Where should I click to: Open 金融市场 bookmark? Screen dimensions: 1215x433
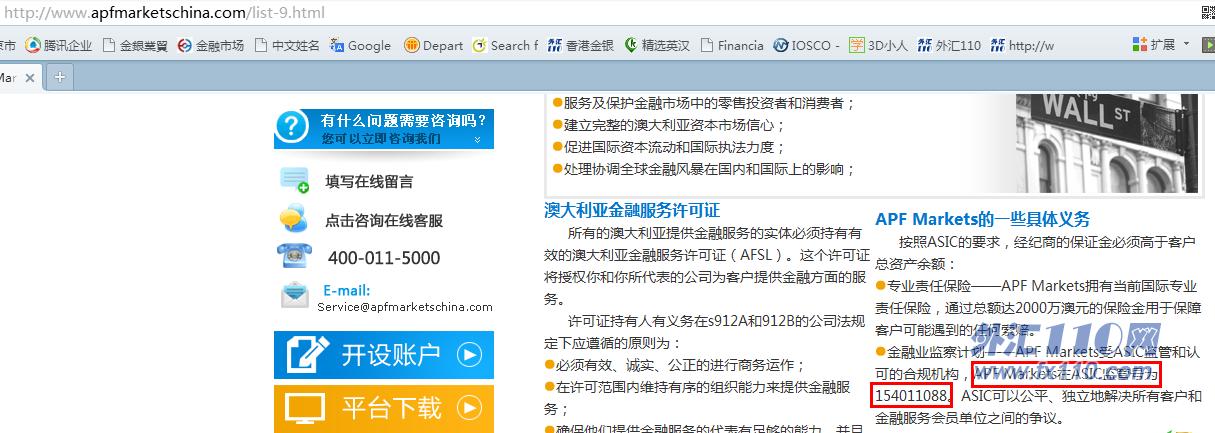210,45
